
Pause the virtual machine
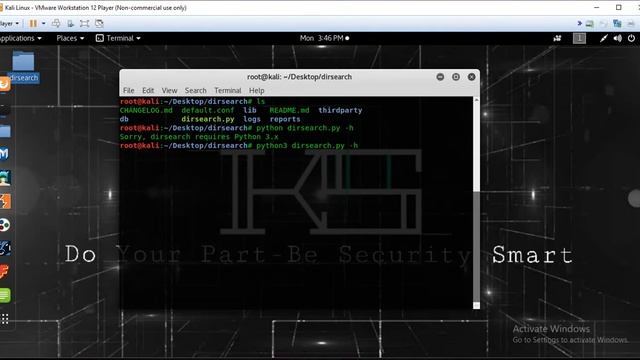click(33, 23)
